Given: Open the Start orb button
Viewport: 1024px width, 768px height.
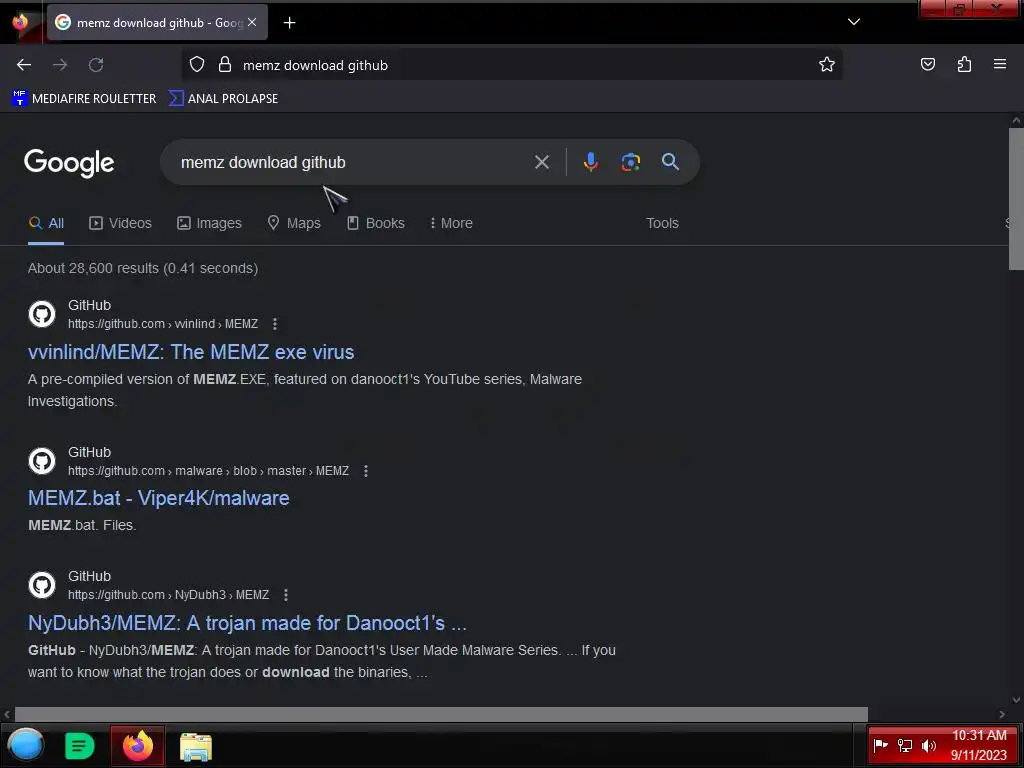Looking at the screenshot, I should point(25,745).
